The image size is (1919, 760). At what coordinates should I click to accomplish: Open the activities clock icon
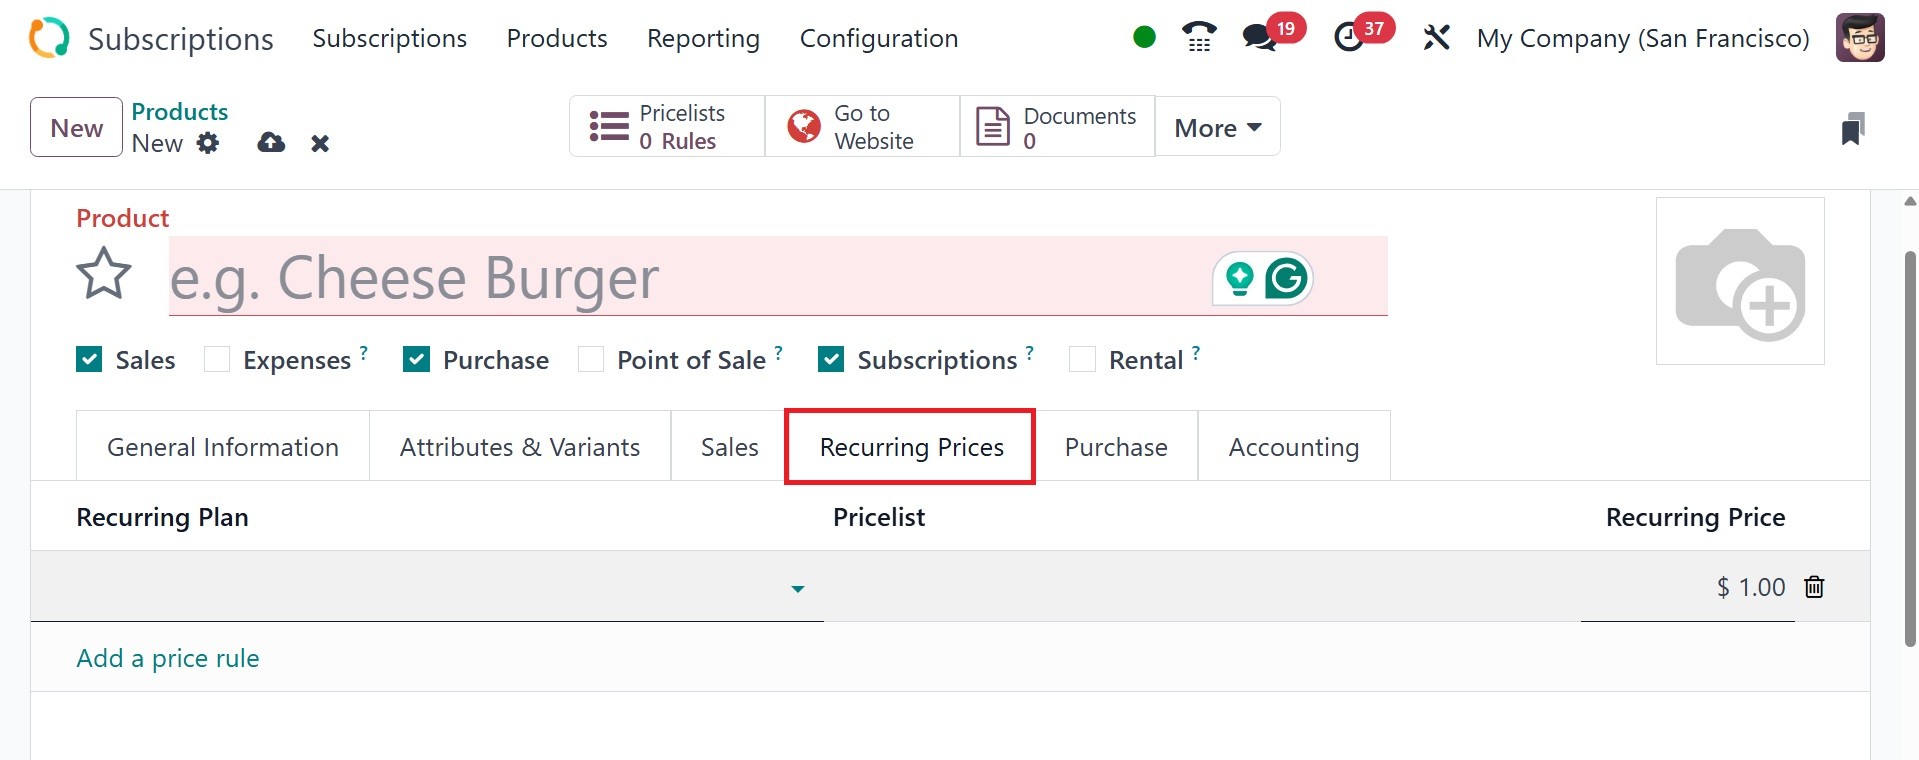coord(1349,38)
